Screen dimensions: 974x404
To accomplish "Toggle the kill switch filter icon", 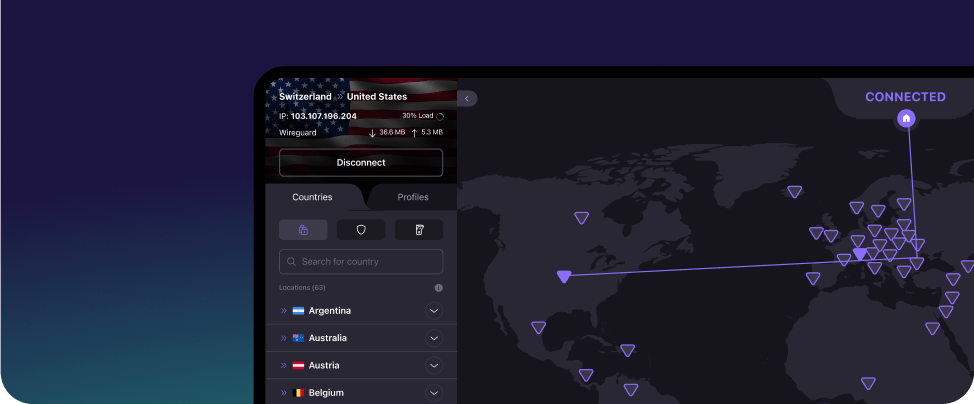I will 418,230.
